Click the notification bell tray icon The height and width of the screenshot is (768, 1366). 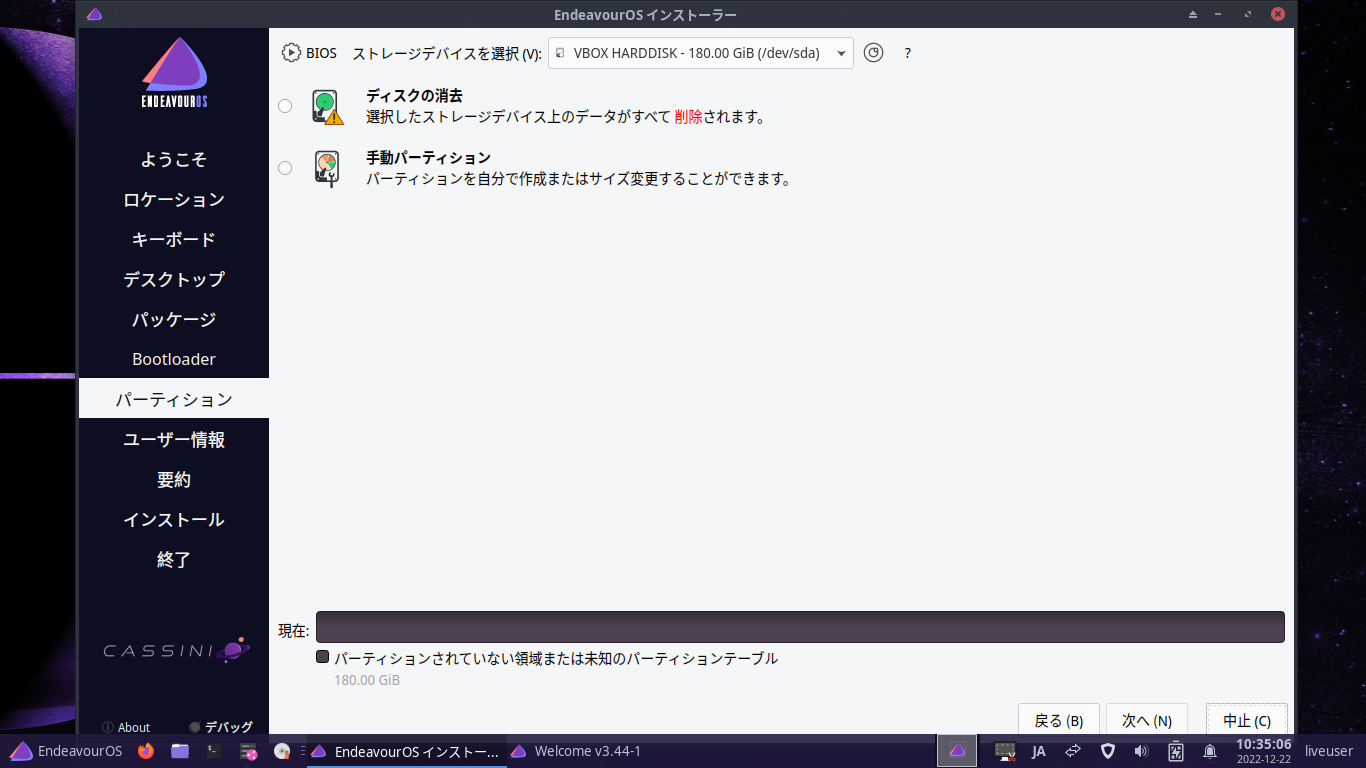point(1210,751)
